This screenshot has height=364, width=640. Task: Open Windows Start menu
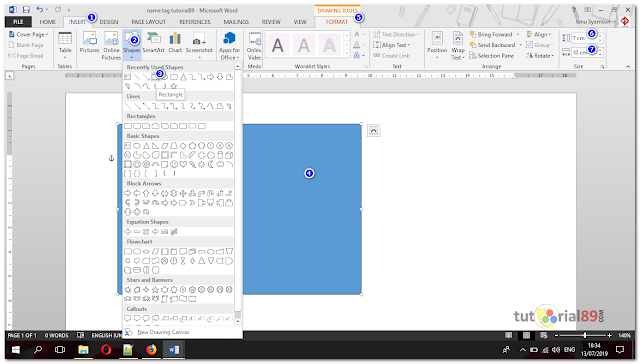[x=16, y=350]
